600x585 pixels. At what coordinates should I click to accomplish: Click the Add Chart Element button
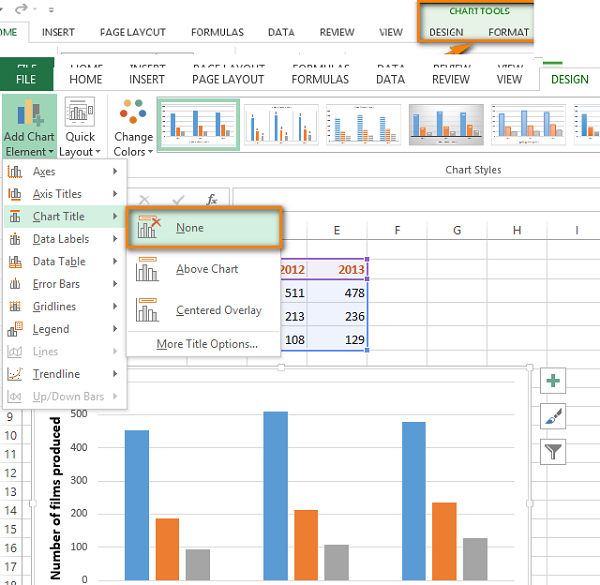tap(28, 127)
